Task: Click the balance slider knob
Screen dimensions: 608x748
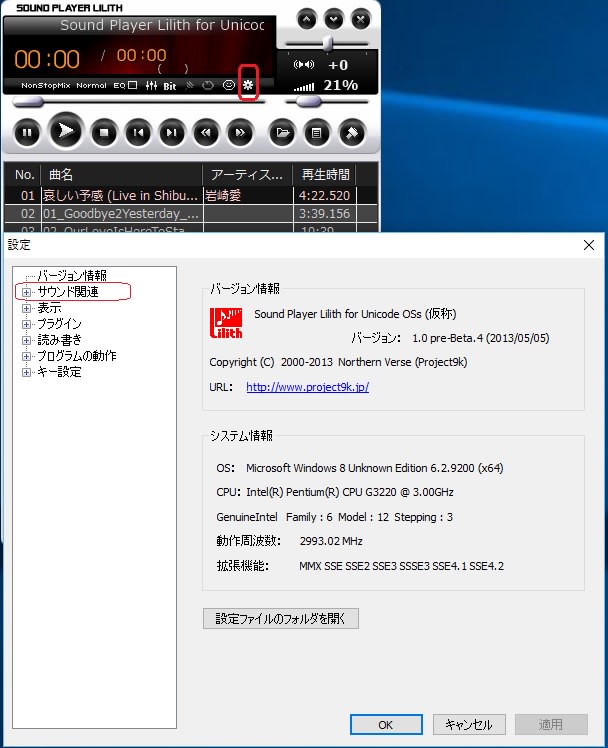Action: click(x=328, y=43)
